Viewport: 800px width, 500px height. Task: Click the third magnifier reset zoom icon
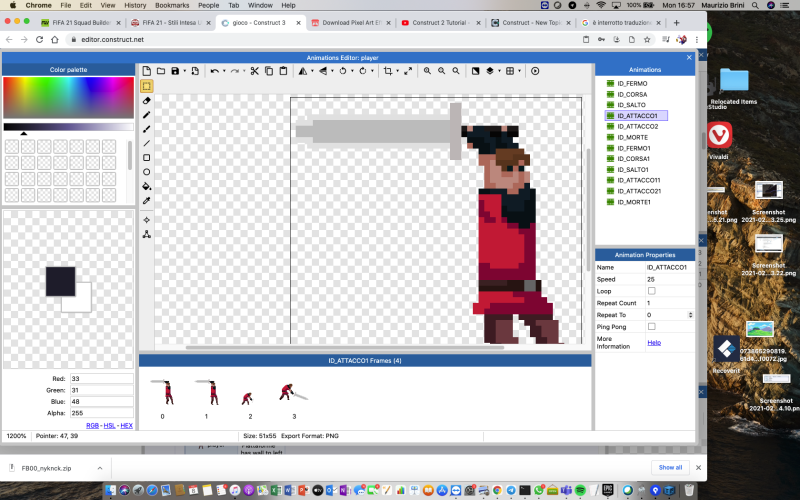coord(456,71)
